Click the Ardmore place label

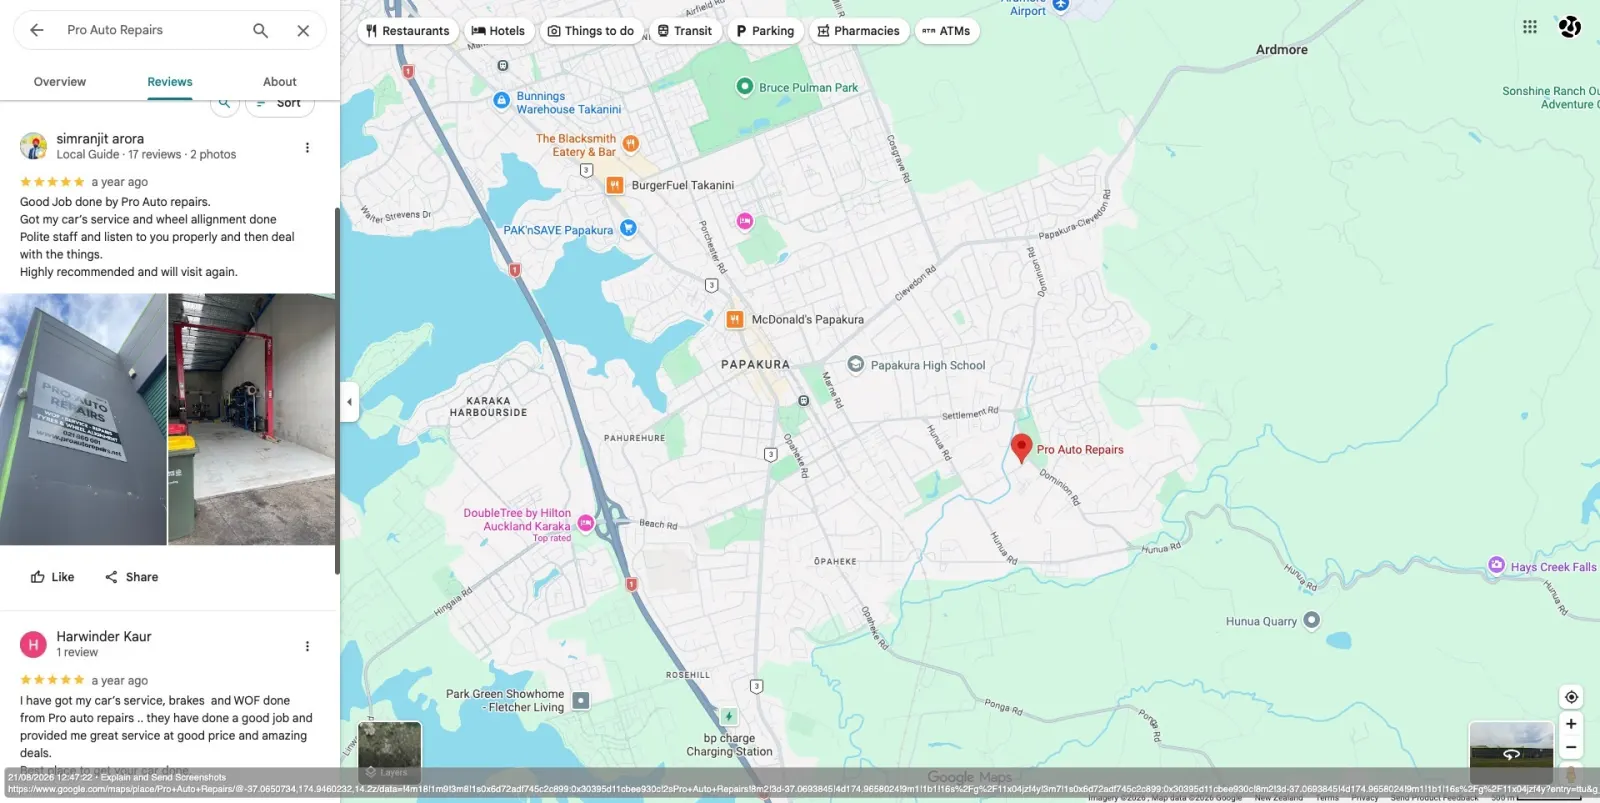[x=1282, y=50]
